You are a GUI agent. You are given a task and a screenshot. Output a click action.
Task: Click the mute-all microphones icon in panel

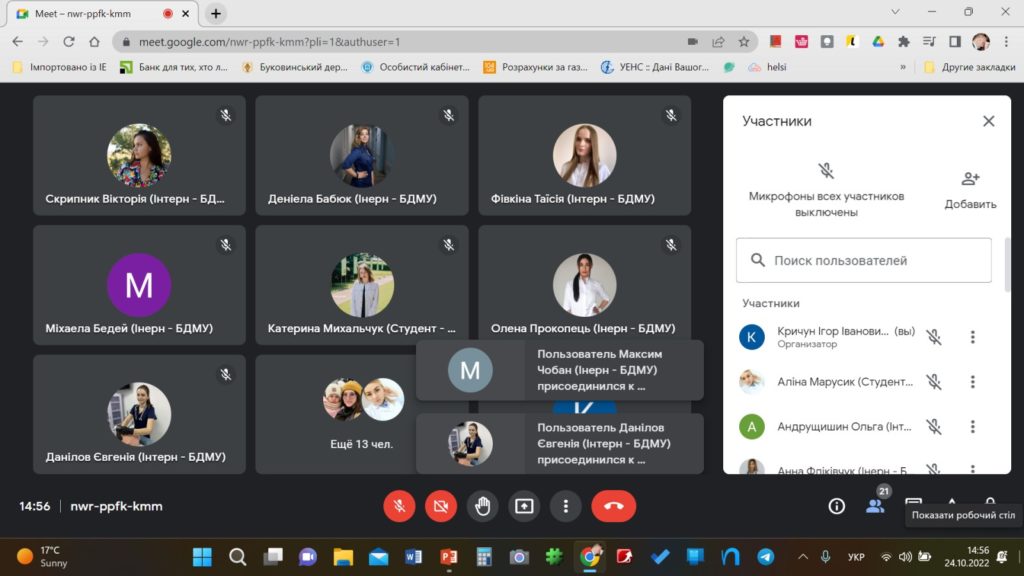[x=826, y=171]
